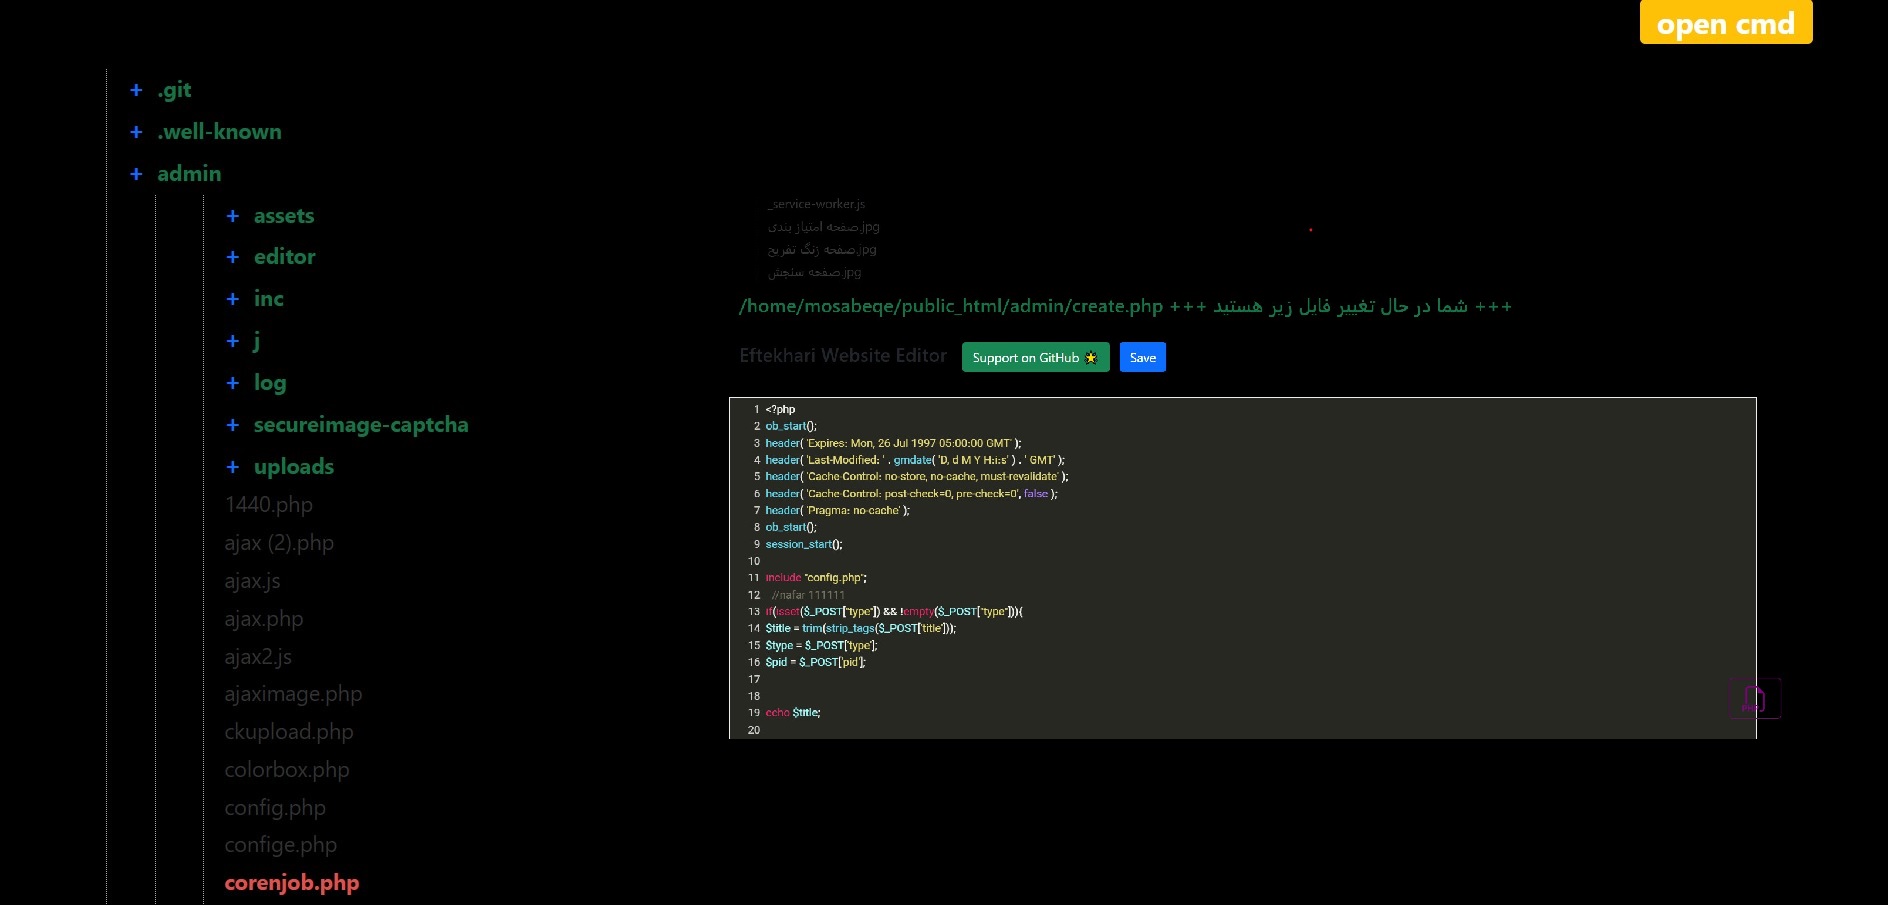Expand the secureimage-captcha folder
The height and width of the screenshot is (906, 1888).
point(232,425)
